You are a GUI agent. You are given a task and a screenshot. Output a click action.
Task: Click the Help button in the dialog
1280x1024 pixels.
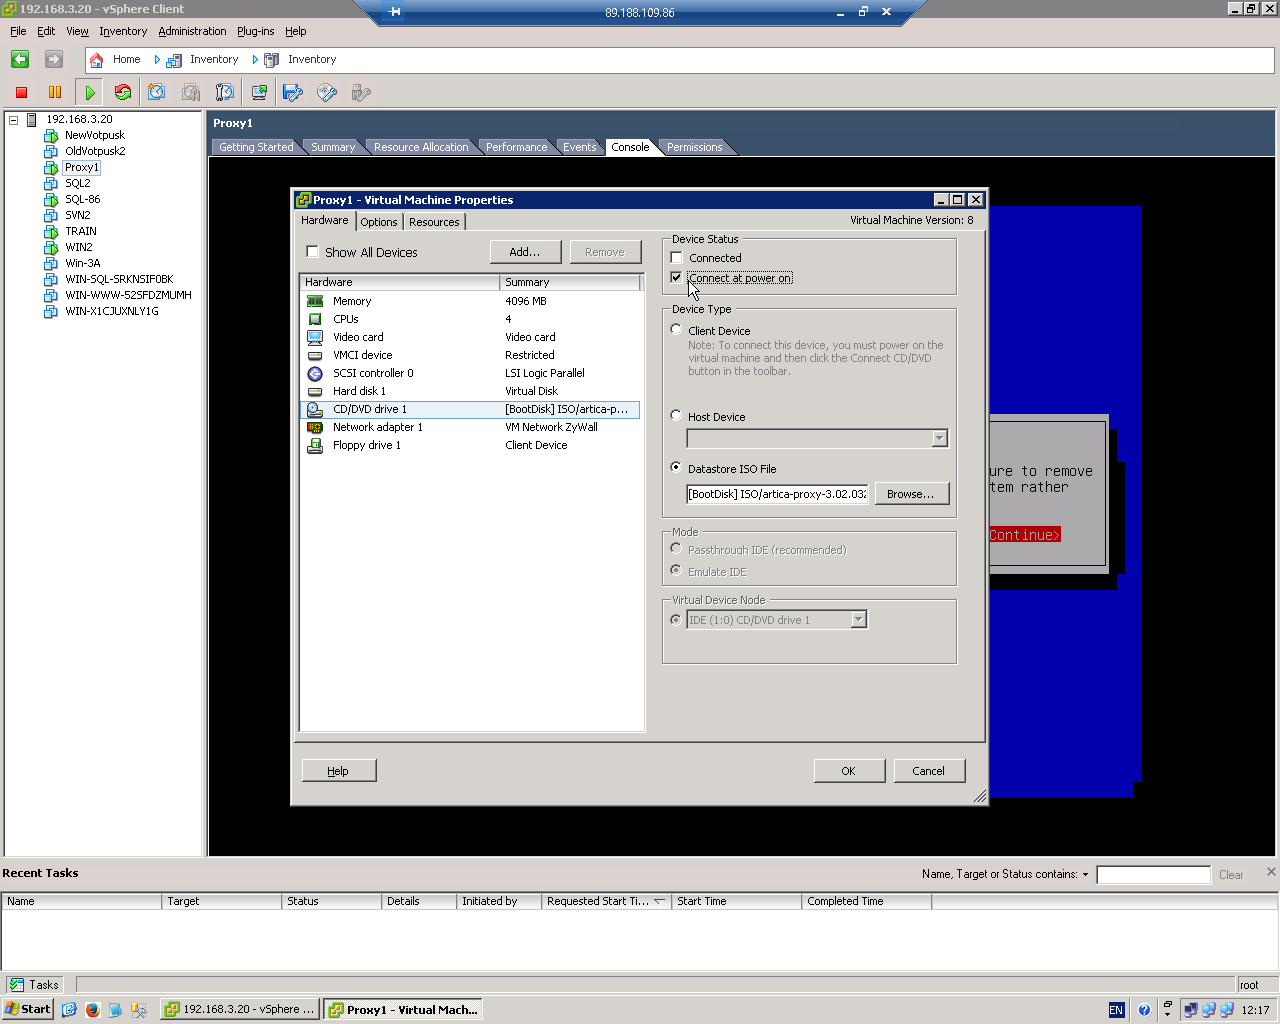(338, 771)
